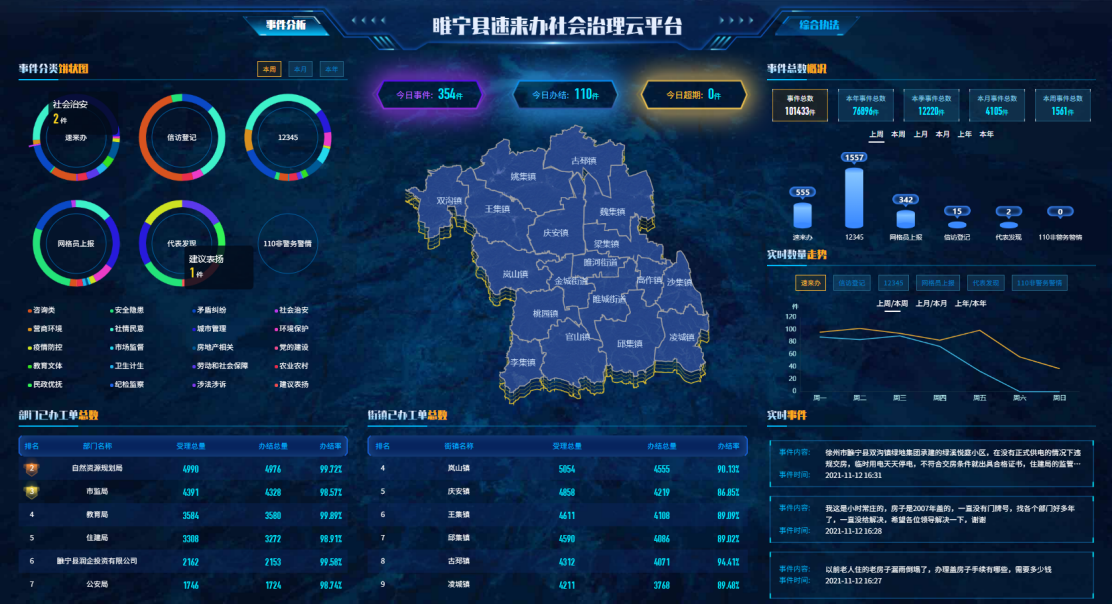Click the 速来办 cylinder bar icon
1112x604 pixels.
pos(802,215)
